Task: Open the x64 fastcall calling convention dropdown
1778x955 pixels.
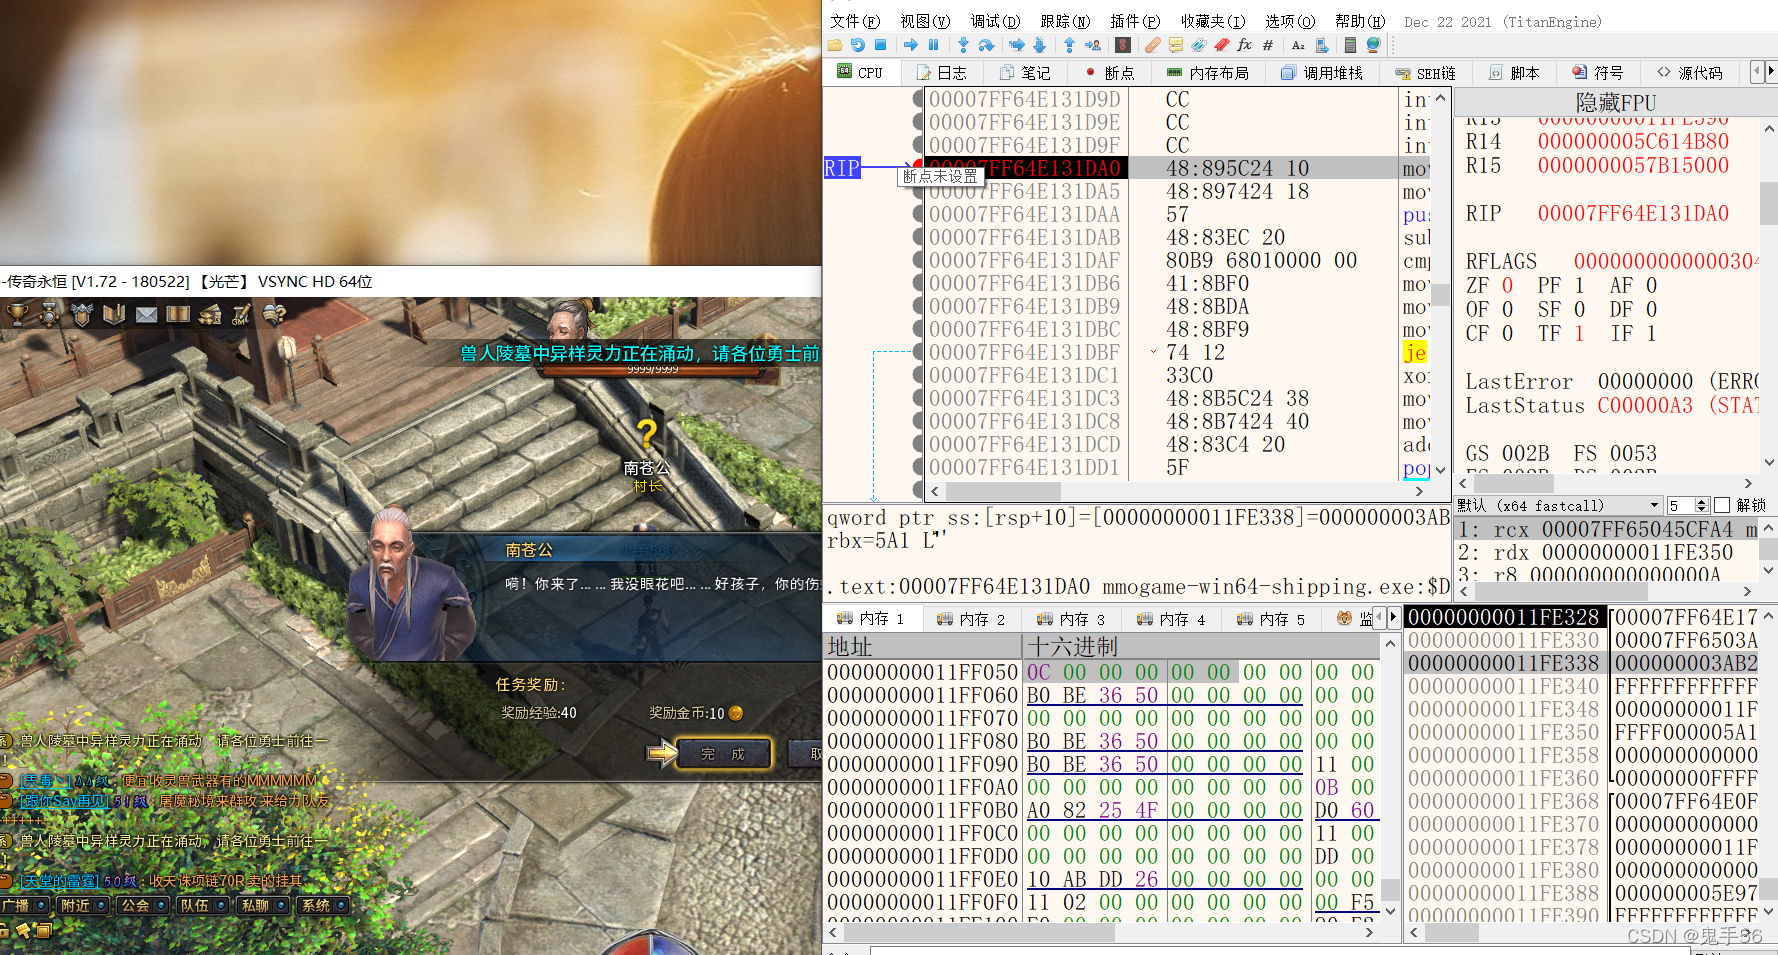Action: 1558,505
